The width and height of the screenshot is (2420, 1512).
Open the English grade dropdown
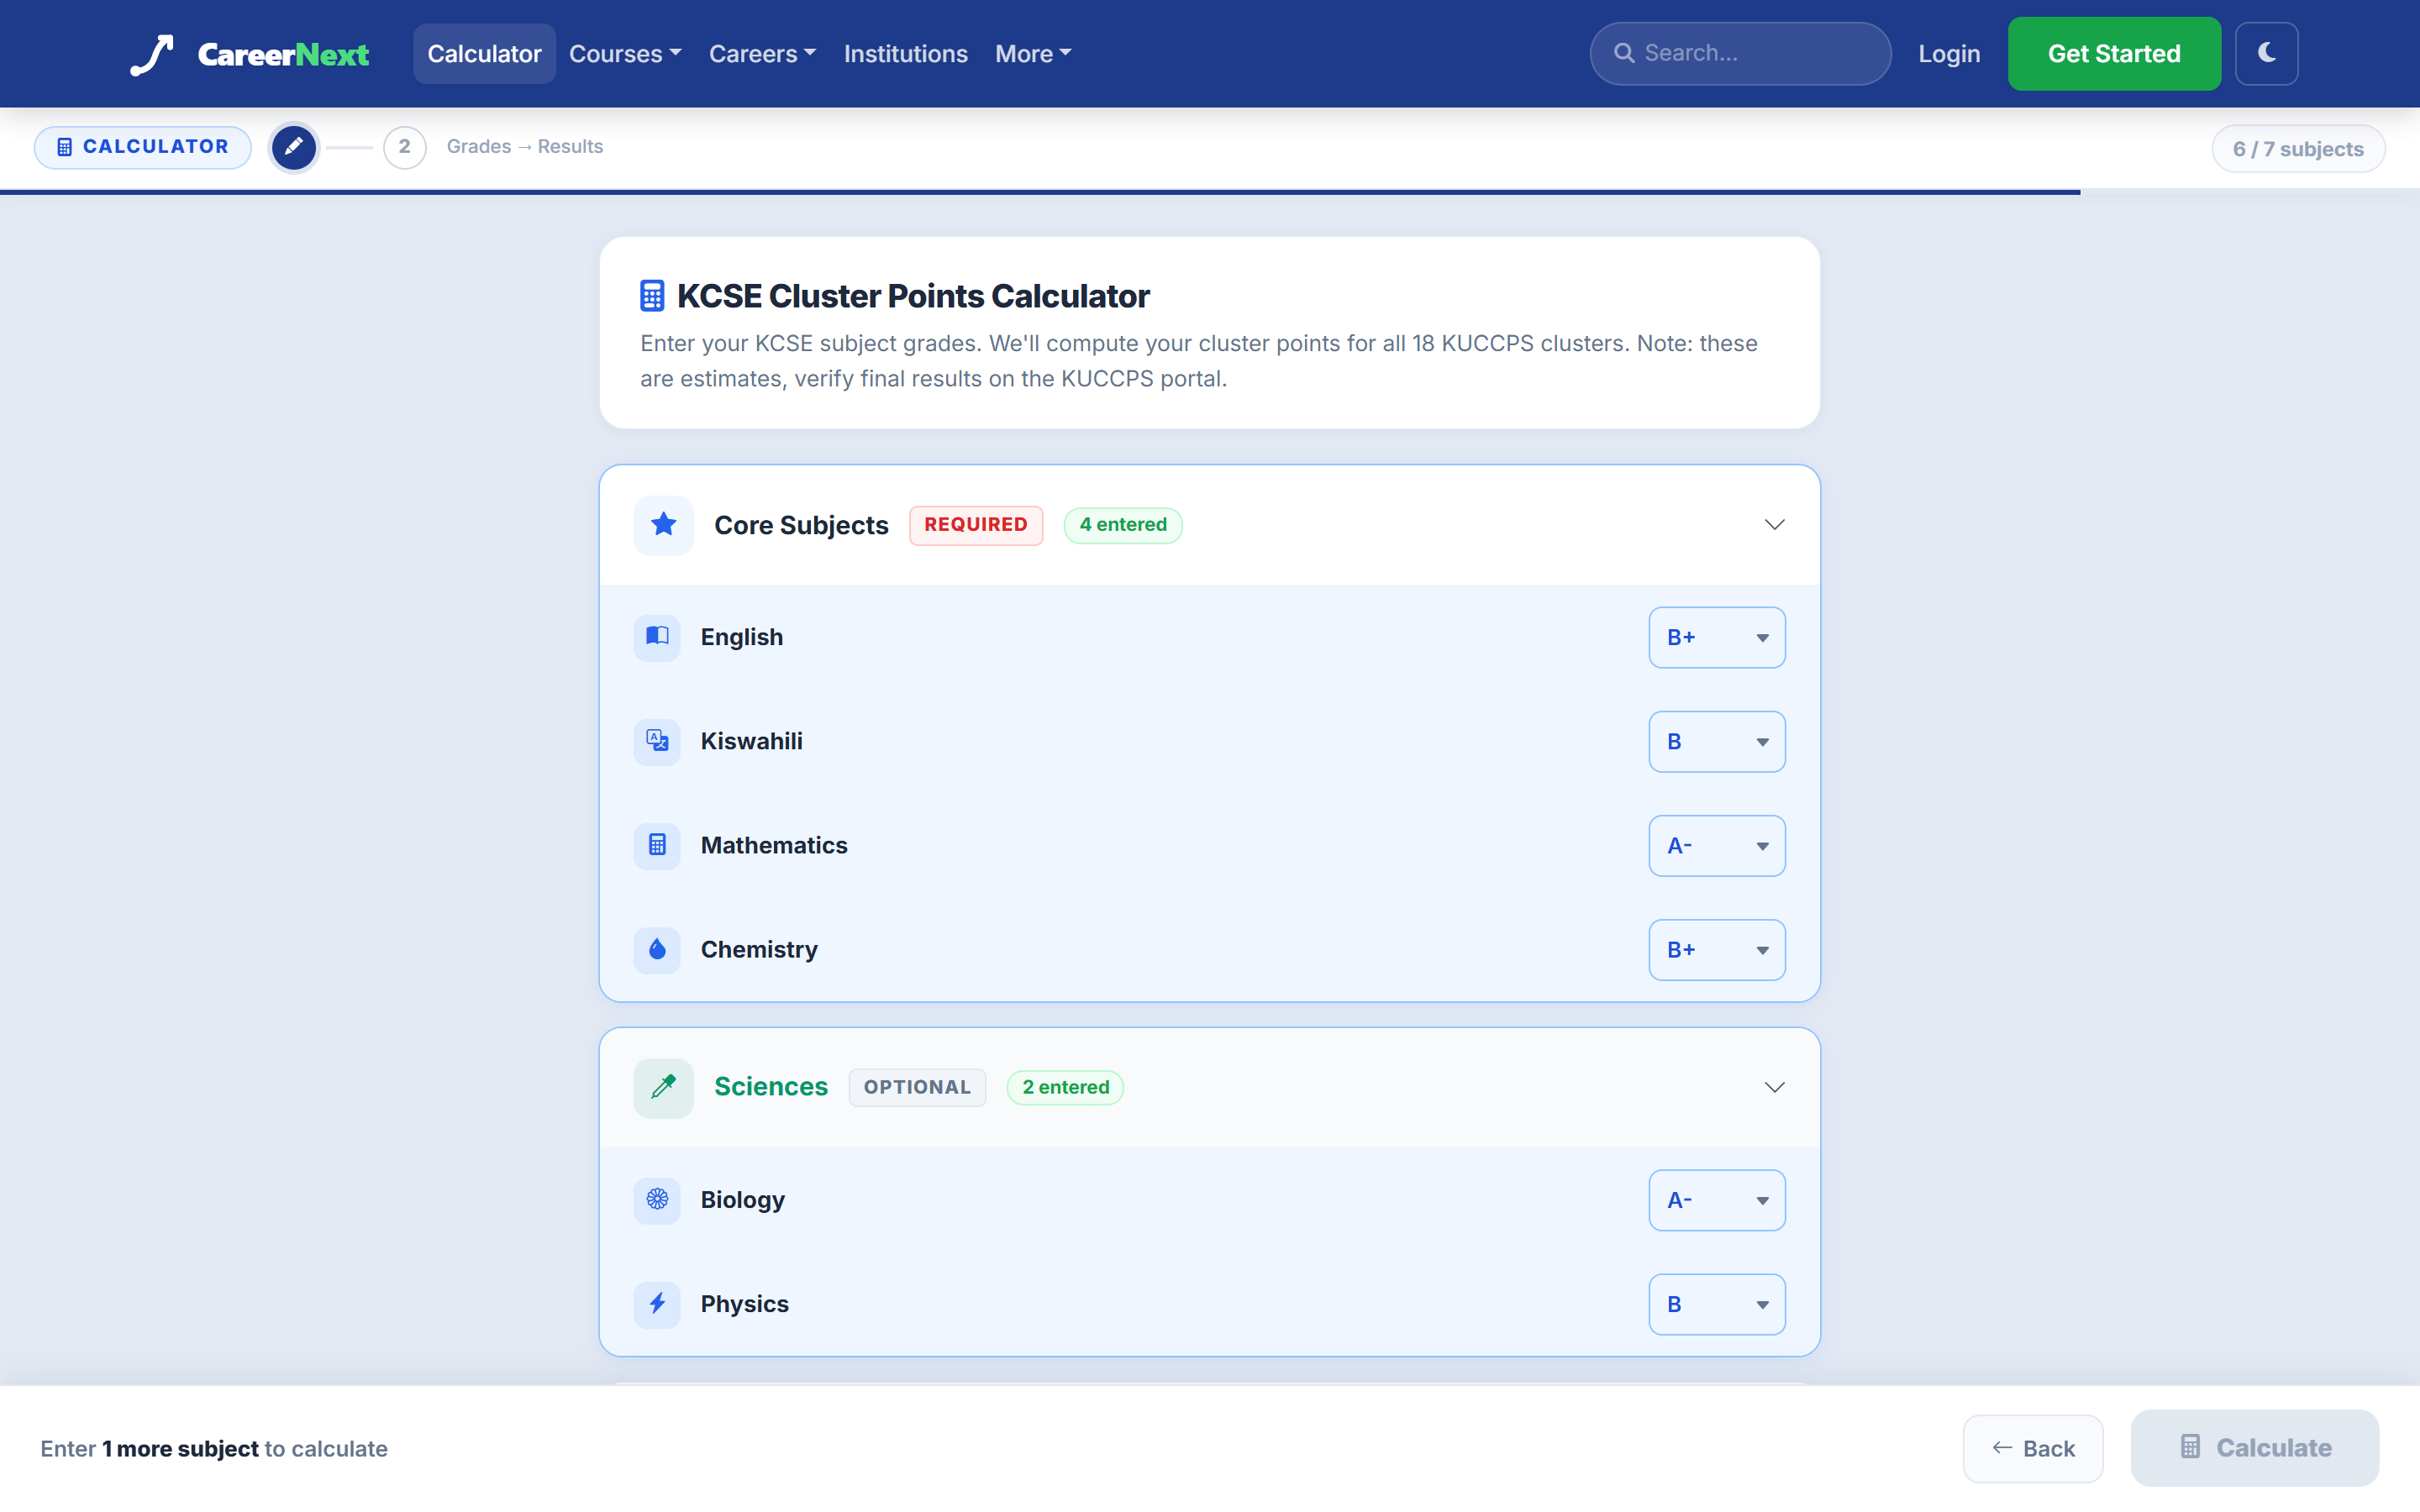1716,637
